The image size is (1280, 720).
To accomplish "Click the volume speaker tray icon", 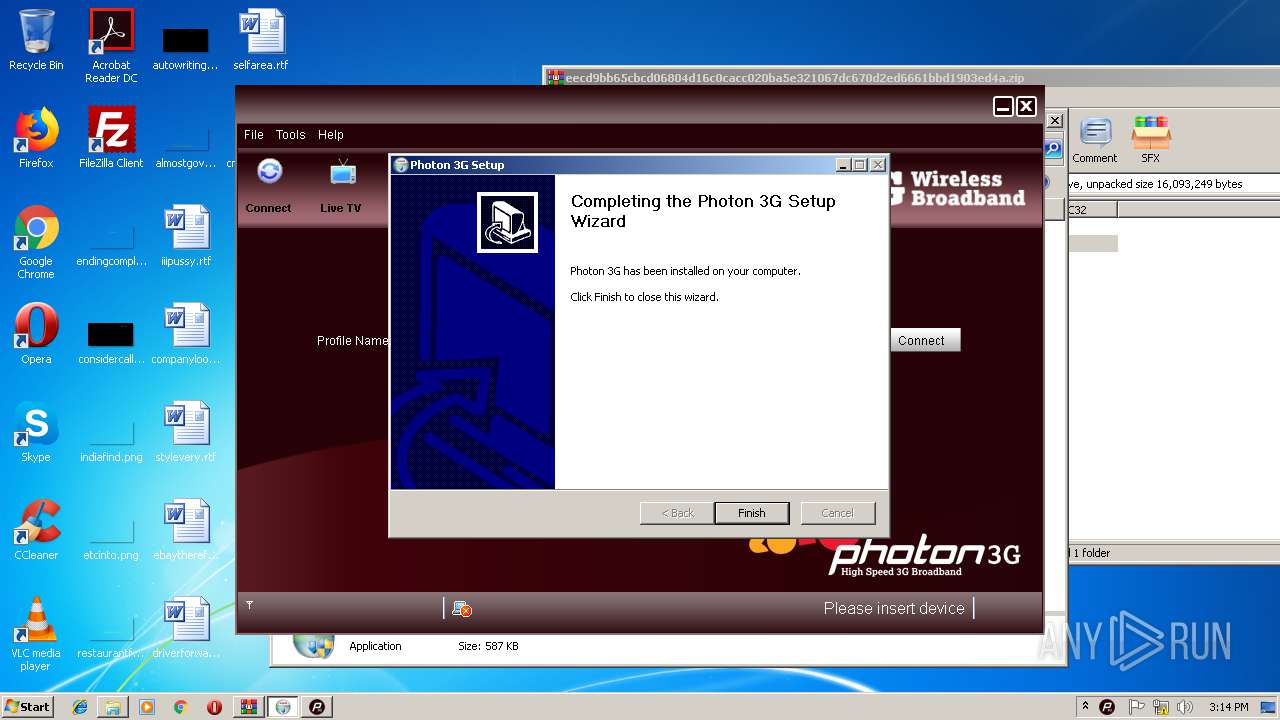I will tap(1183, 707).
